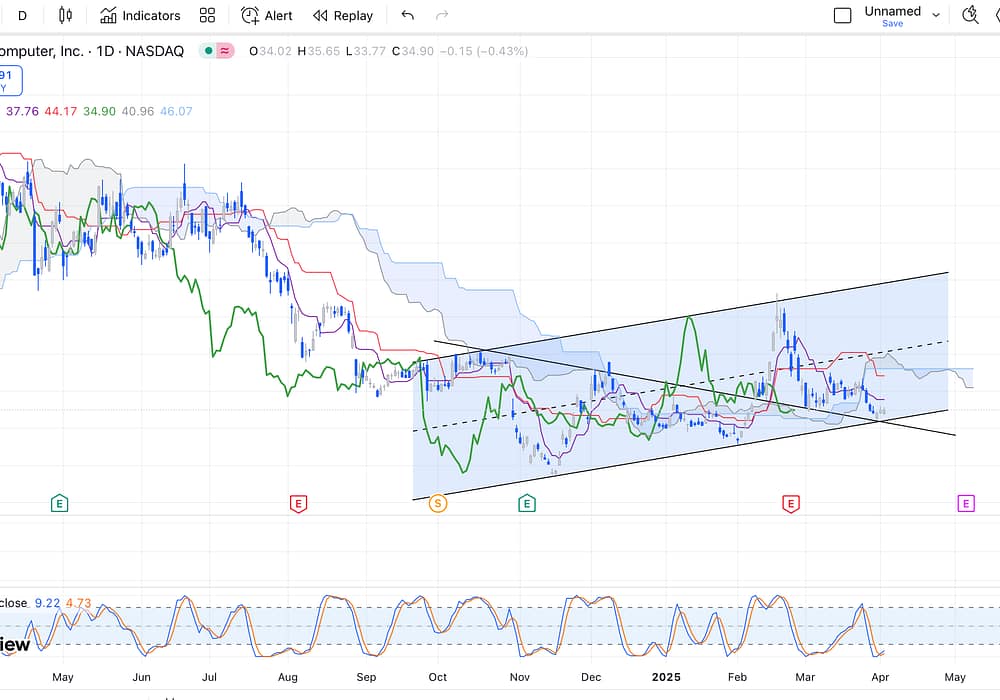Open the Indicators dialog
The width and height of the screenshot is (1000, 700).
pos(140,15)
